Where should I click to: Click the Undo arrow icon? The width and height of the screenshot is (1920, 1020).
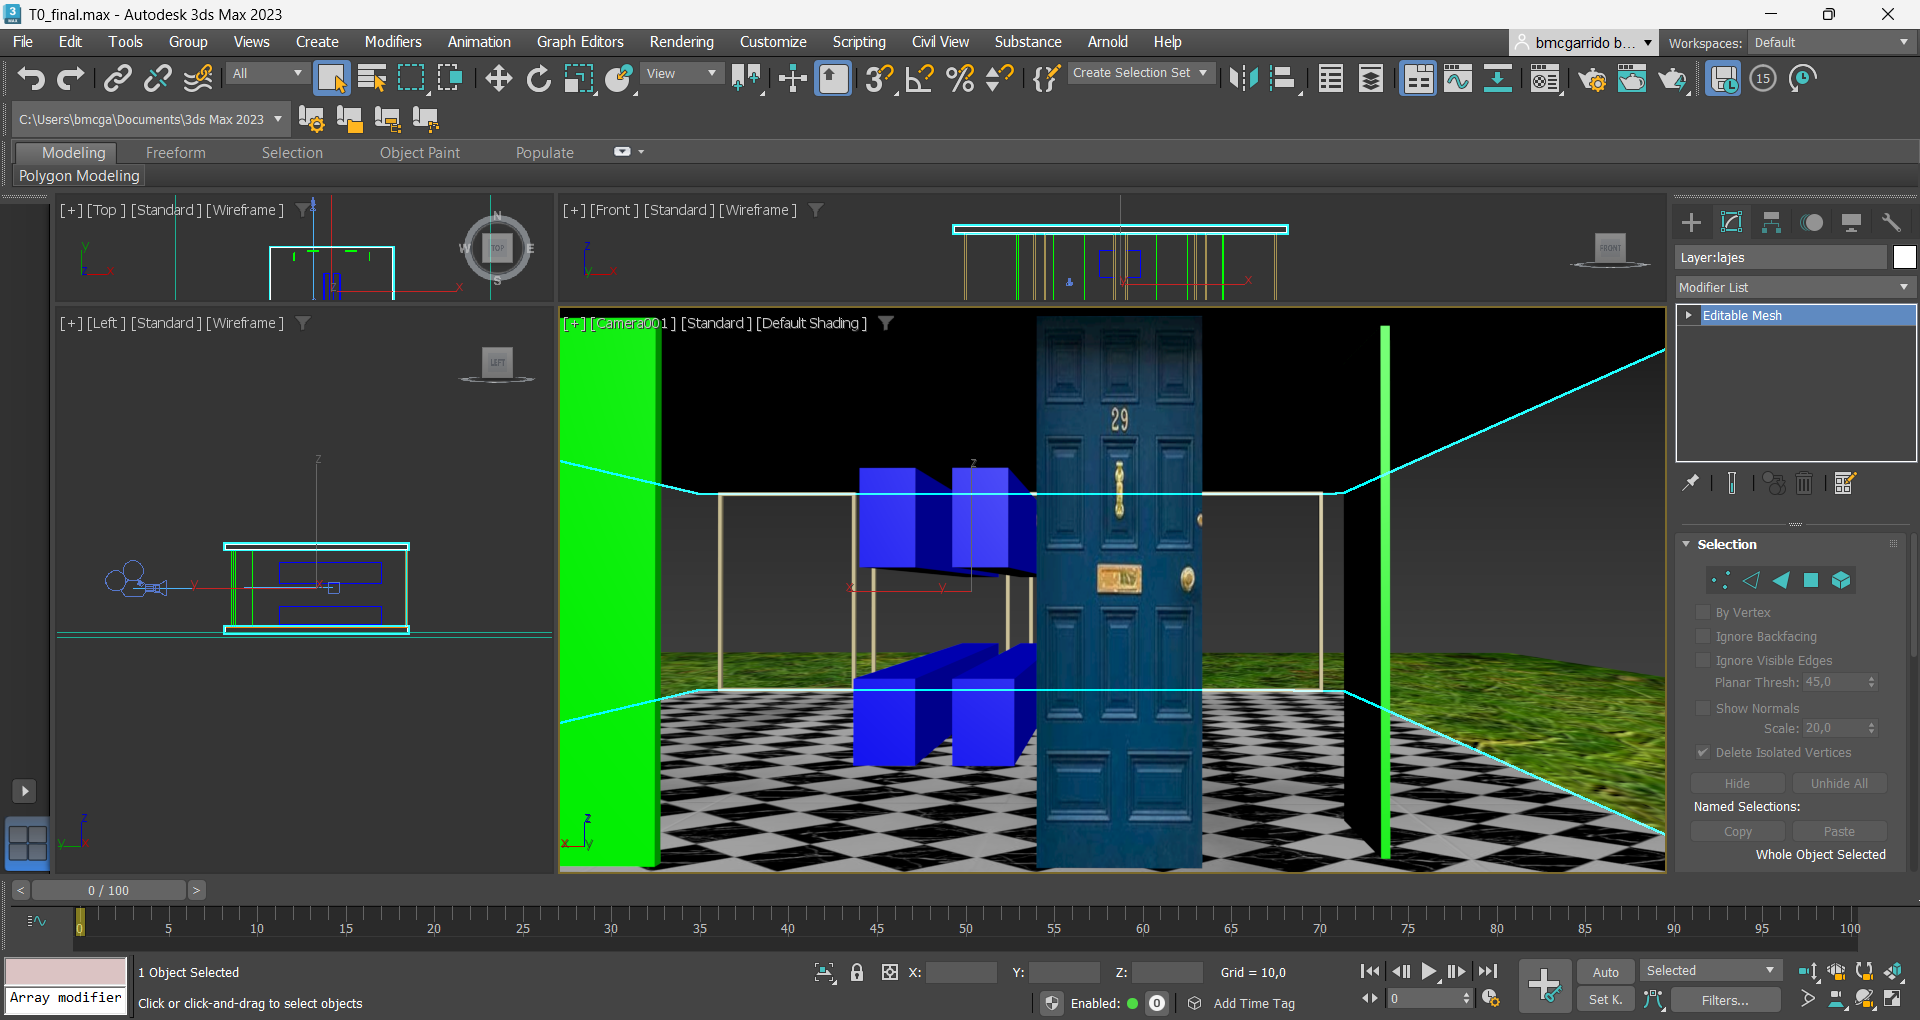31,78
